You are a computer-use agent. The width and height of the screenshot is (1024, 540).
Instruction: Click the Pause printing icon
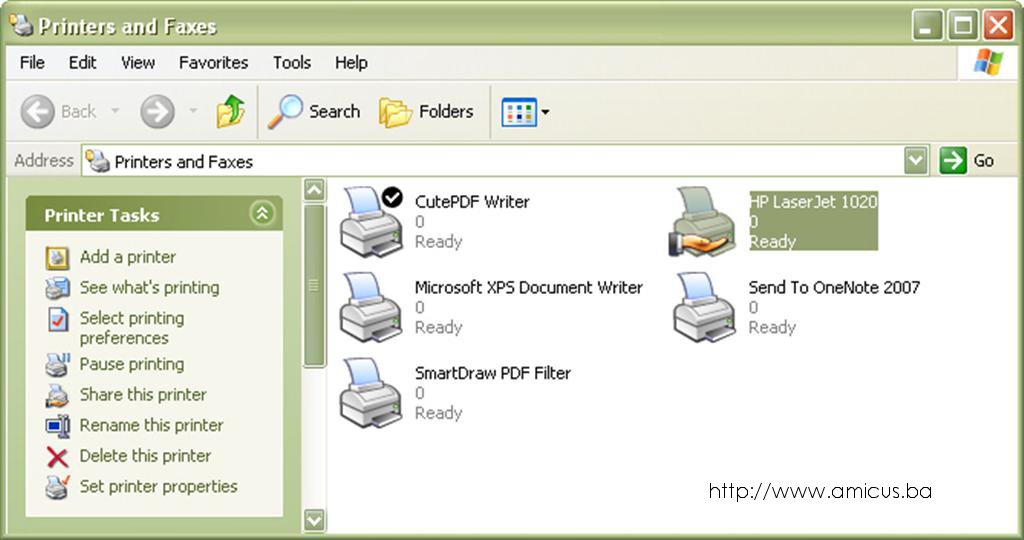click(x=57, y=364)
